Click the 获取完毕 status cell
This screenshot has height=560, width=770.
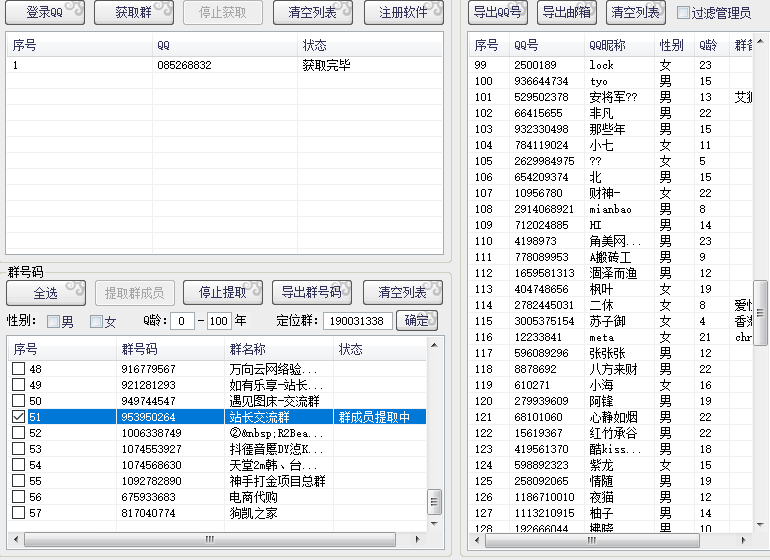pyautogui.click(x=327, y=65)
